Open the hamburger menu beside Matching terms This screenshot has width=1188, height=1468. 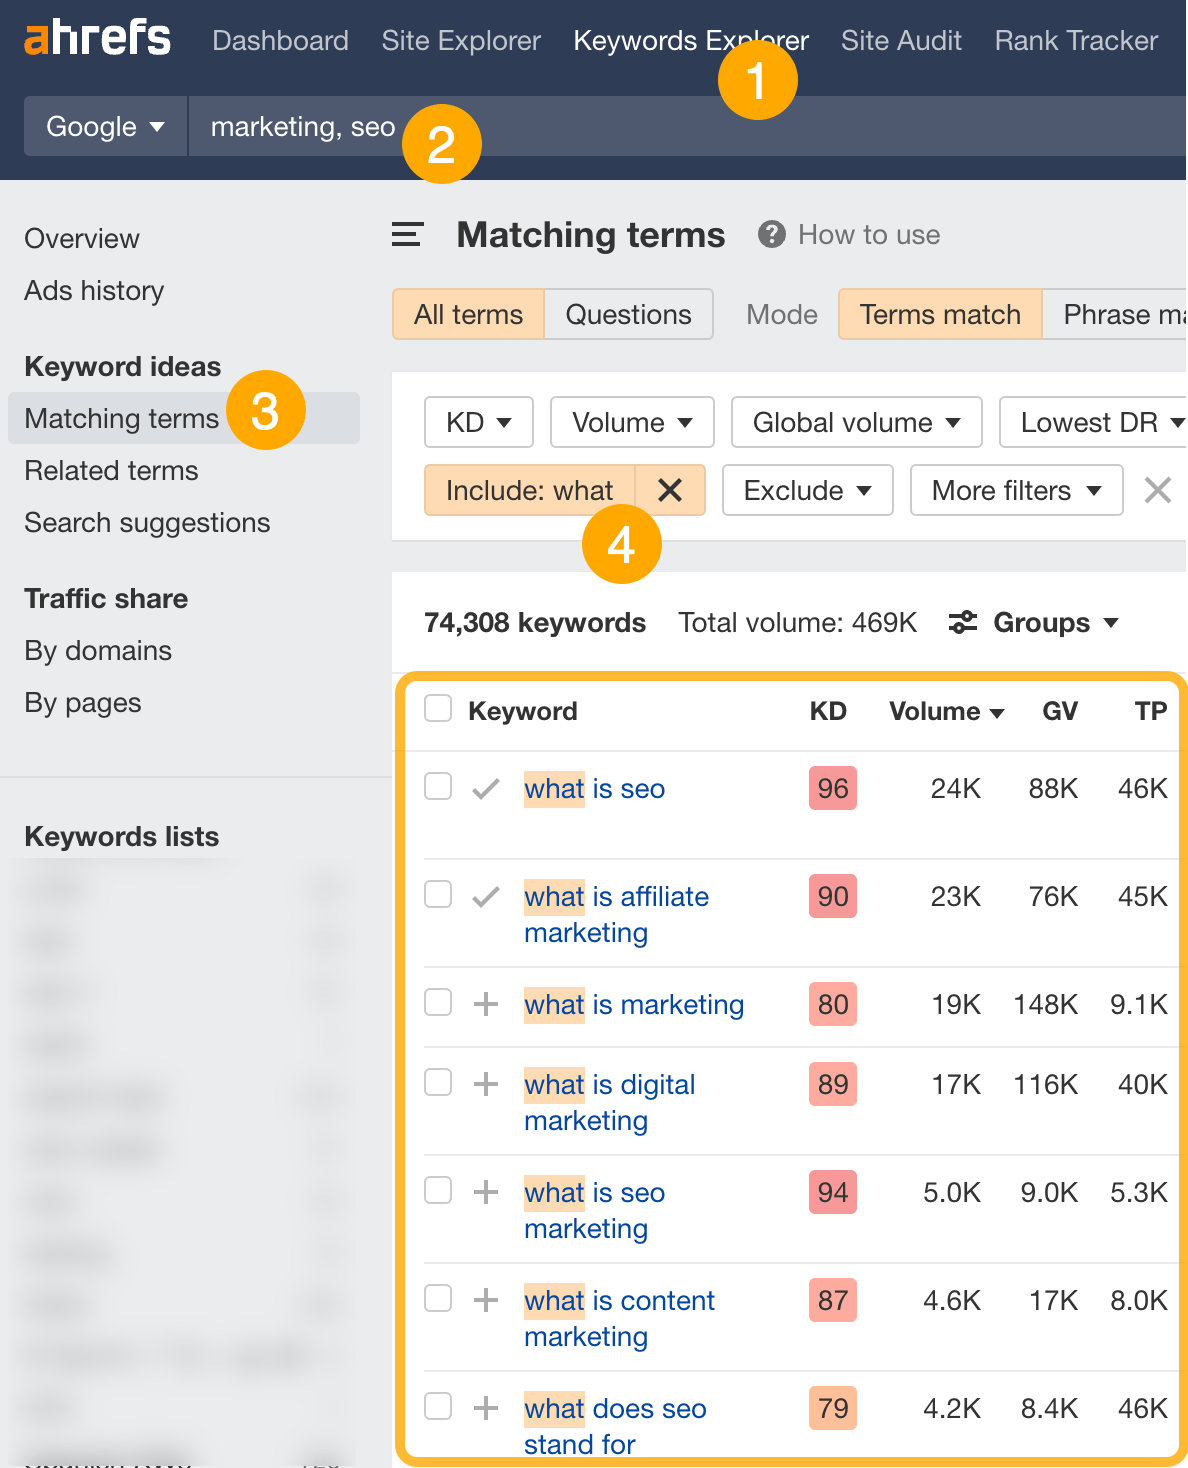(x=407, y=234)
